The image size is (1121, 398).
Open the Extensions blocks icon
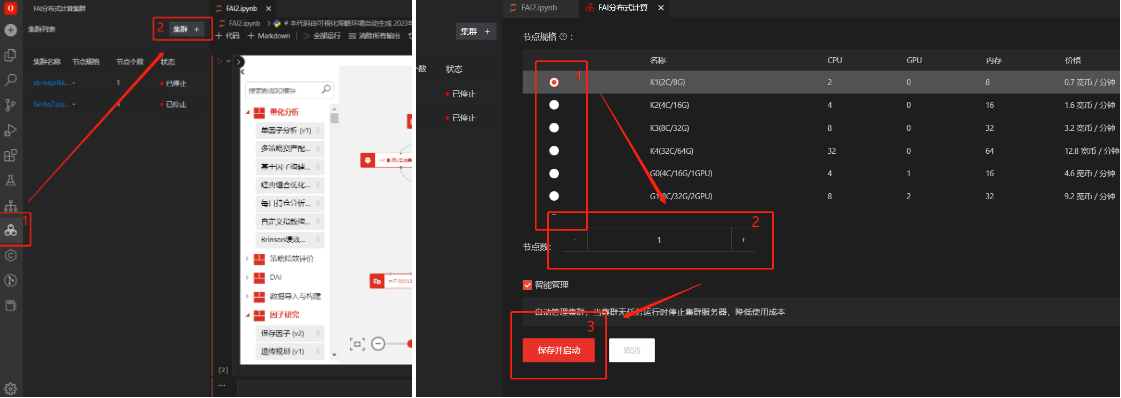click(10, 155)
